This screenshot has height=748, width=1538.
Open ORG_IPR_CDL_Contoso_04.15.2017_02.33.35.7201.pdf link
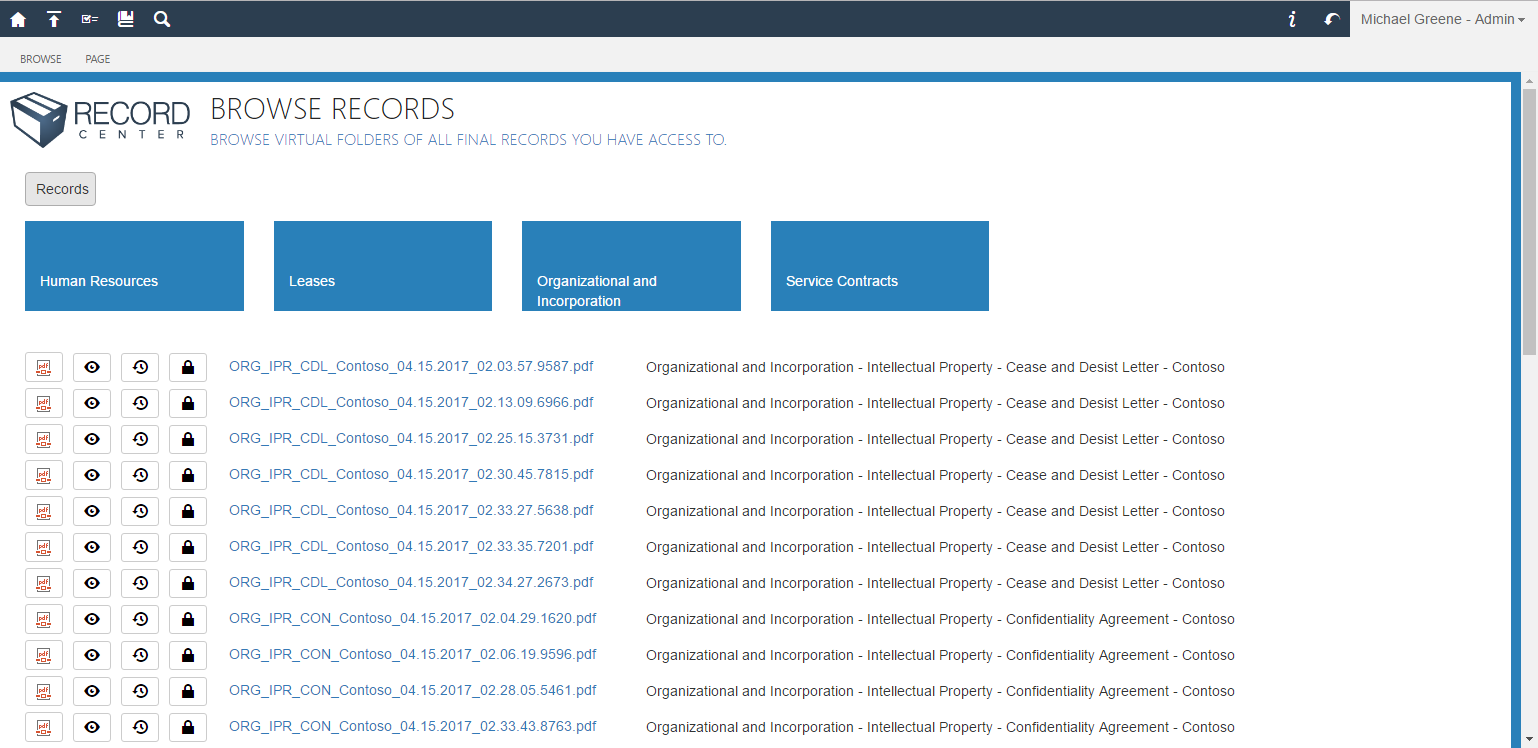pyautogui.click(x=411, y=546)
